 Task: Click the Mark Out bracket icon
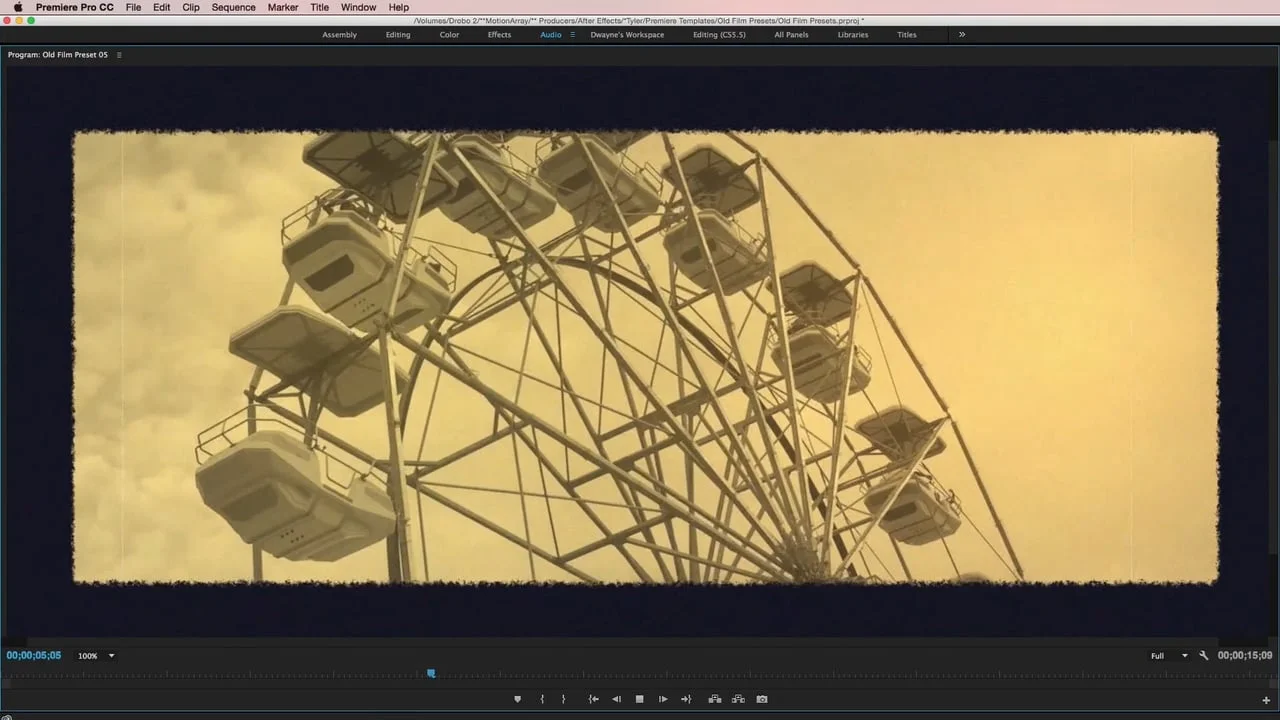point(563,699)
